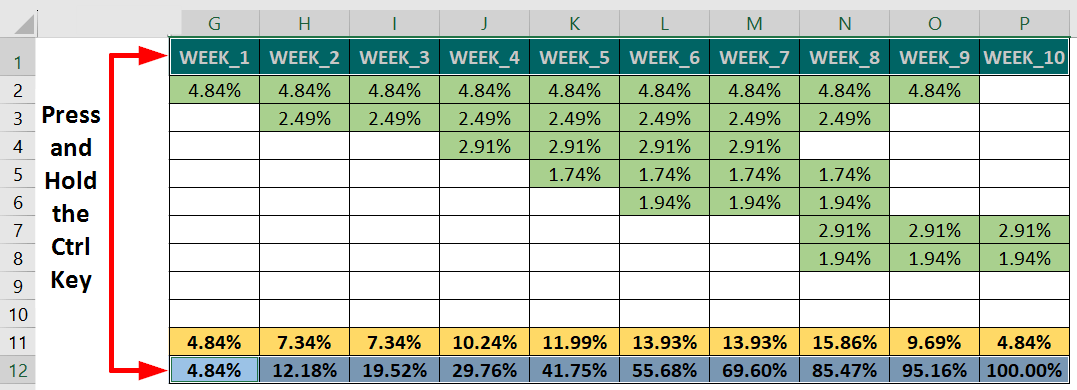Click the 15.86% total in row 11
This screenshot has width=1077, height=390.
pos(844,342)
